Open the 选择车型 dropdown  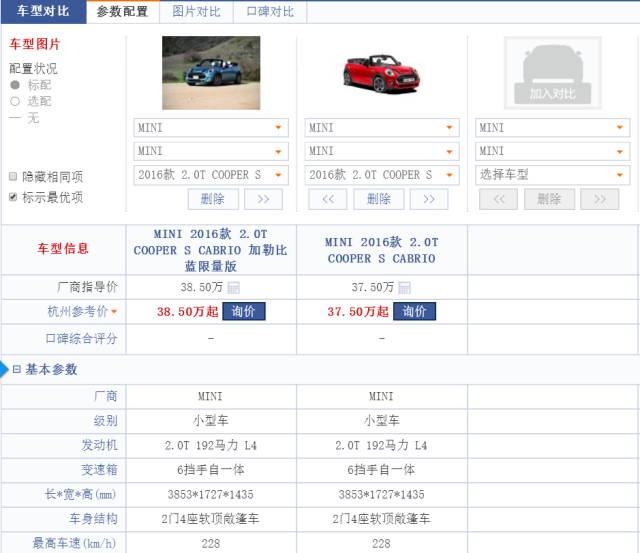coord(552,175)
